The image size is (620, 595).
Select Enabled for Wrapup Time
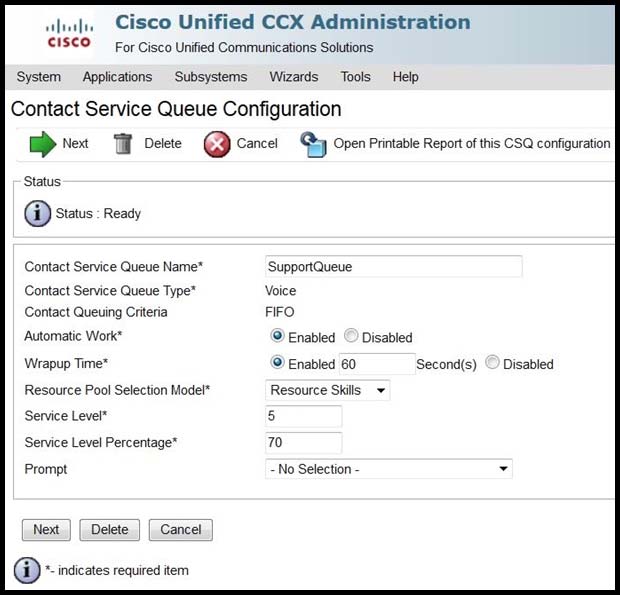point(277,363)
